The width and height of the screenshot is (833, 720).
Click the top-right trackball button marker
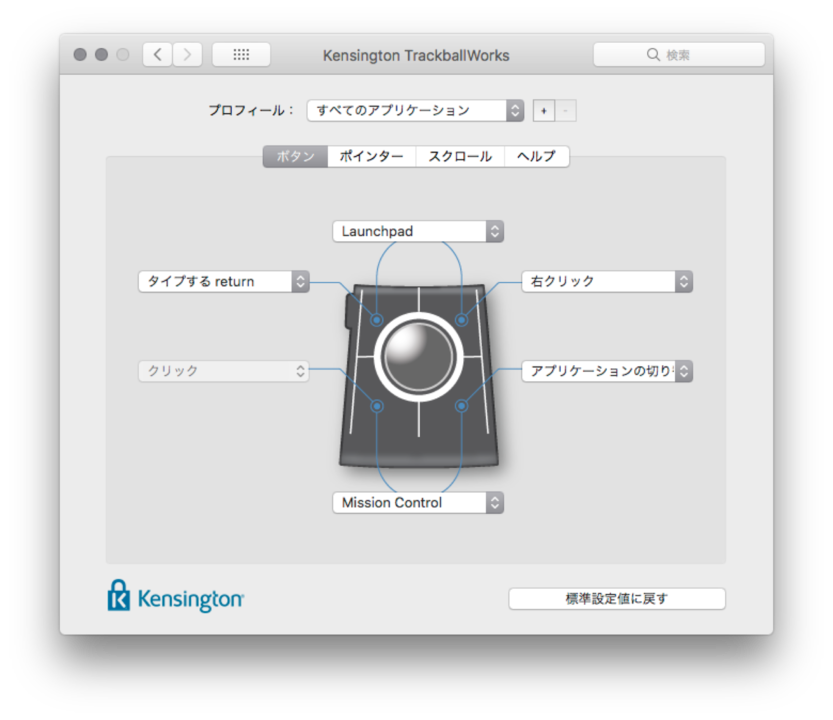pyautogui.click(x=462, y=320)
